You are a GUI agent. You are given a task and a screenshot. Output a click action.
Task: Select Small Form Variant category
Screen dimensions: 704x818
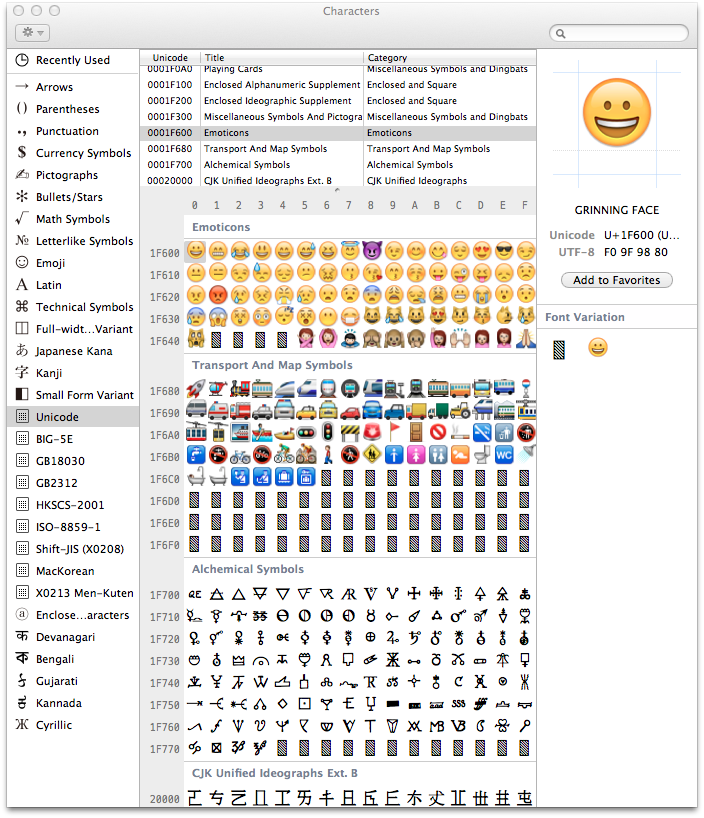click(73, 395)
